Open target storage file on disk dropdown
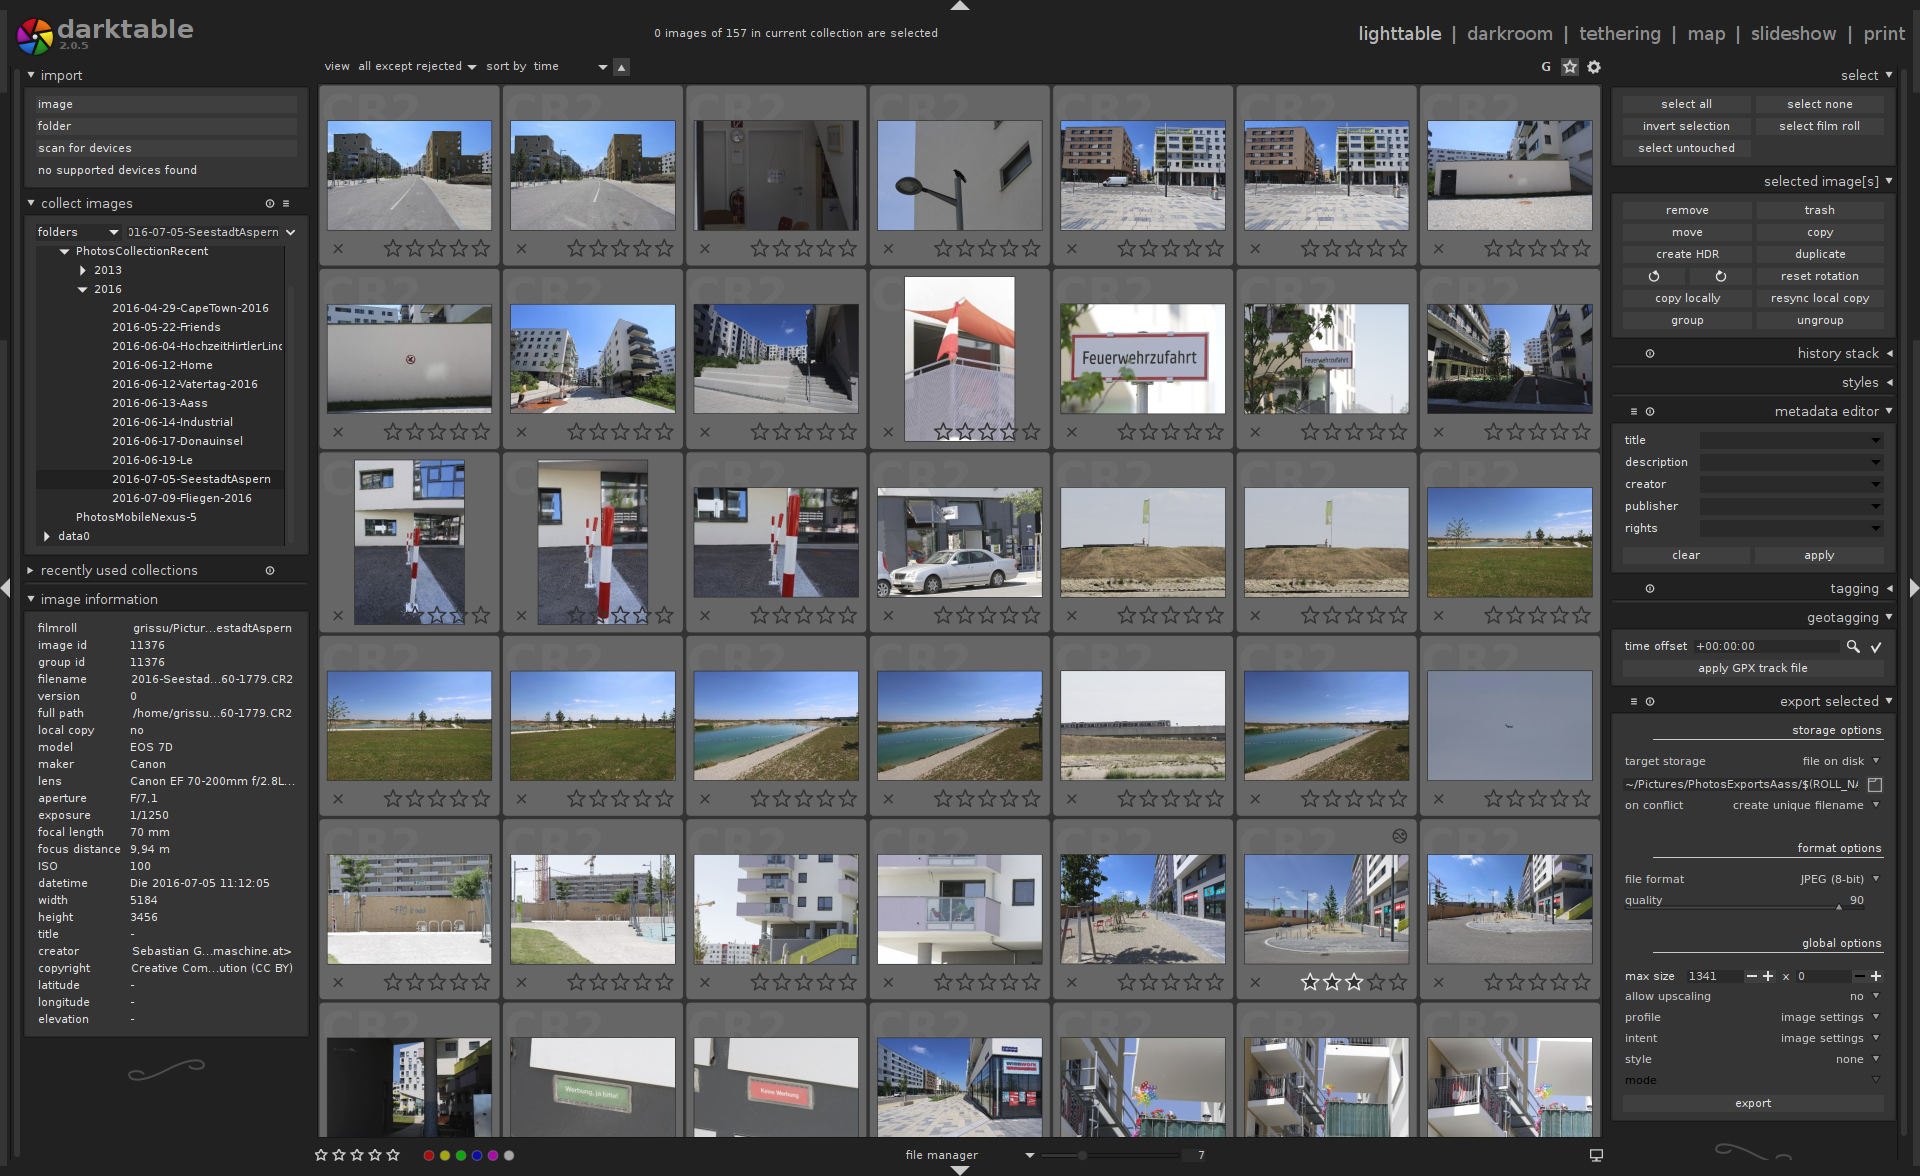This screenshot has width=1920, height=1176. pyautogui.click(x=1840, y=762)
